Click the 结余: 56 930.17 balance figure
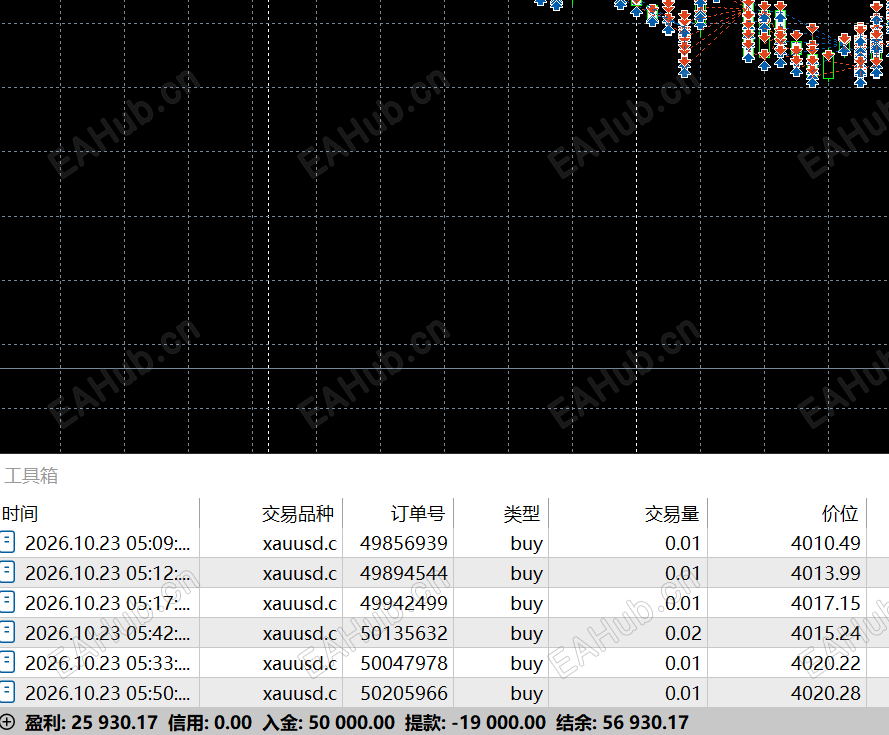The image size is (889, 735). click(x=623, y=723)
